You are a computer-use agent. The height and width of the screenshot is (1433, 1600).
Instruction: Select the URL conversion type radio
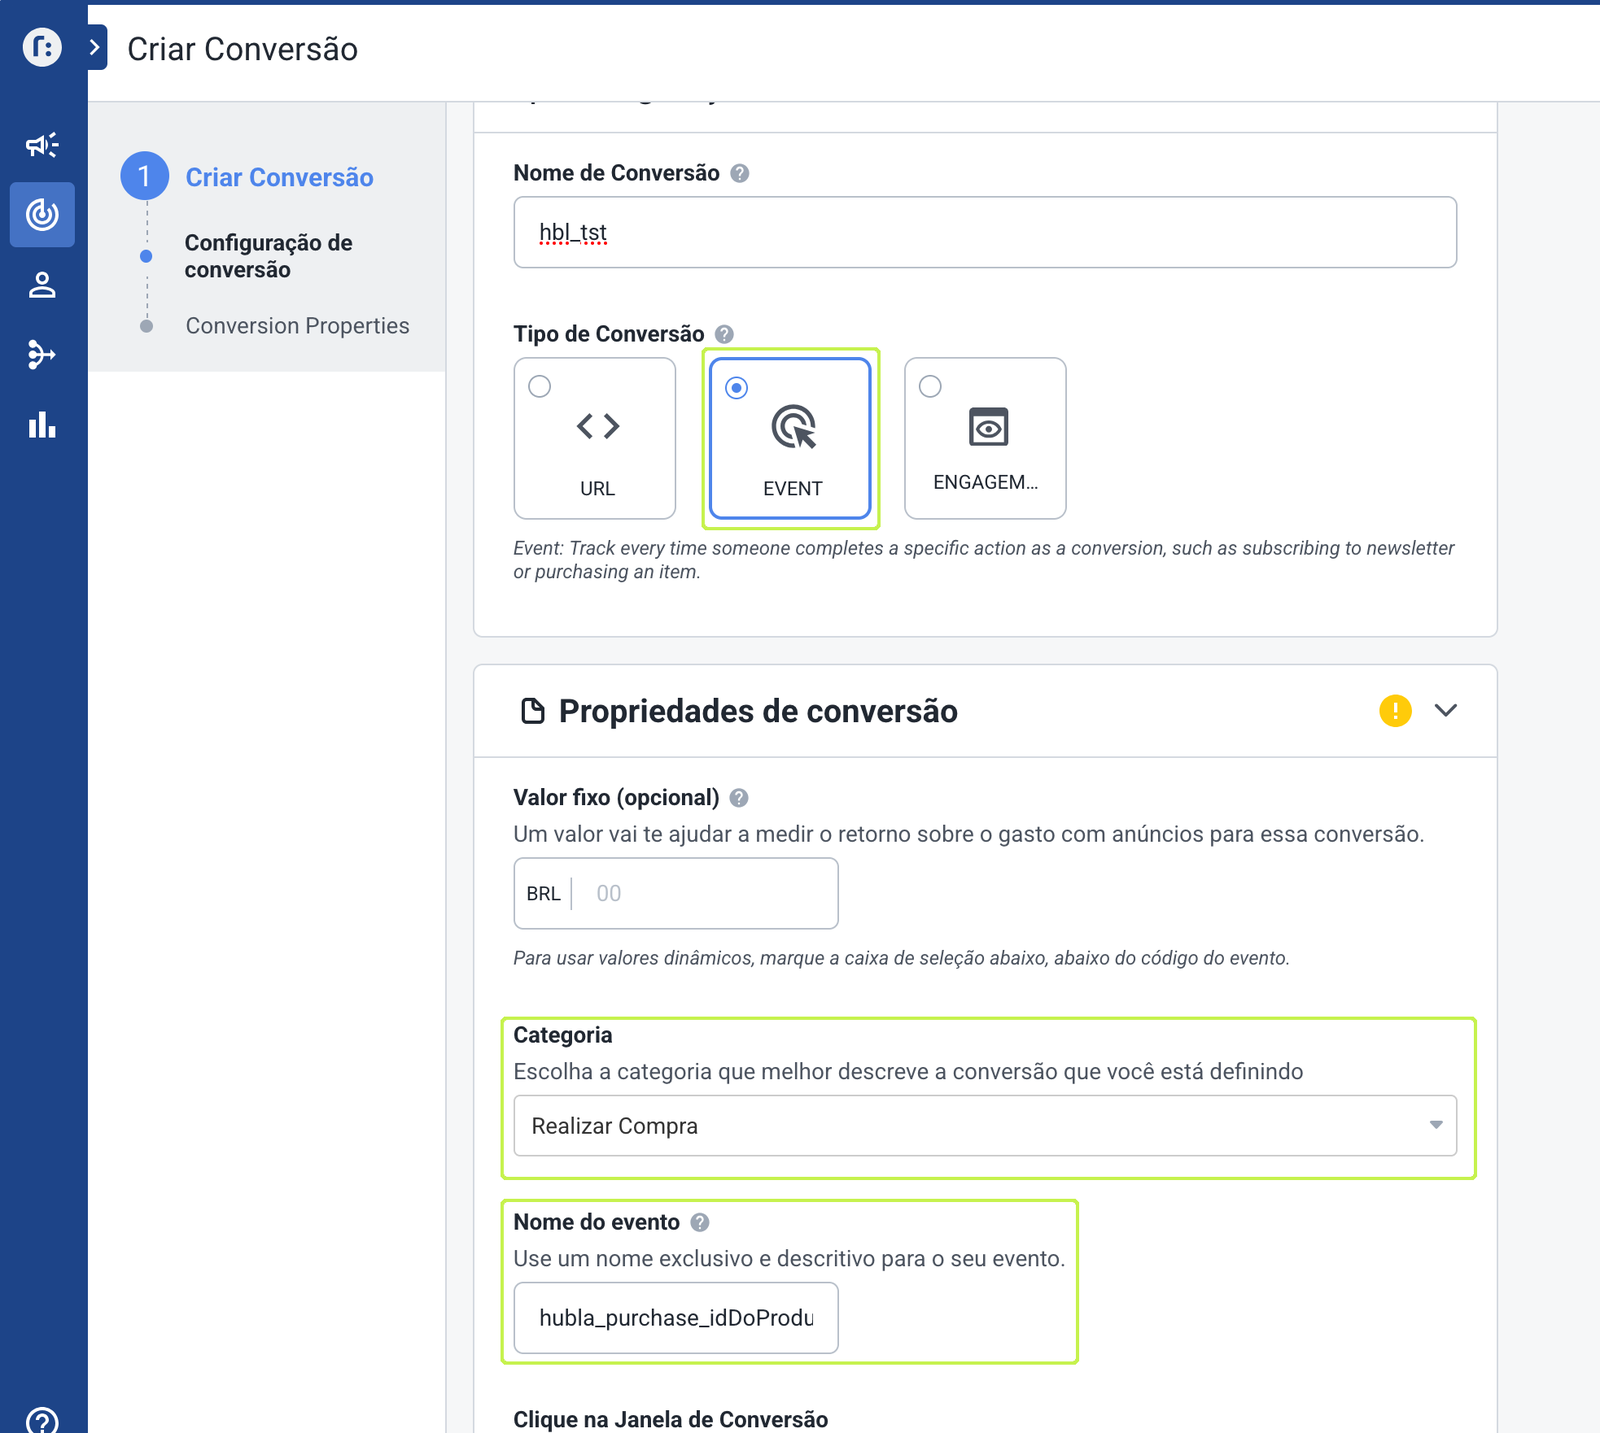540,386
